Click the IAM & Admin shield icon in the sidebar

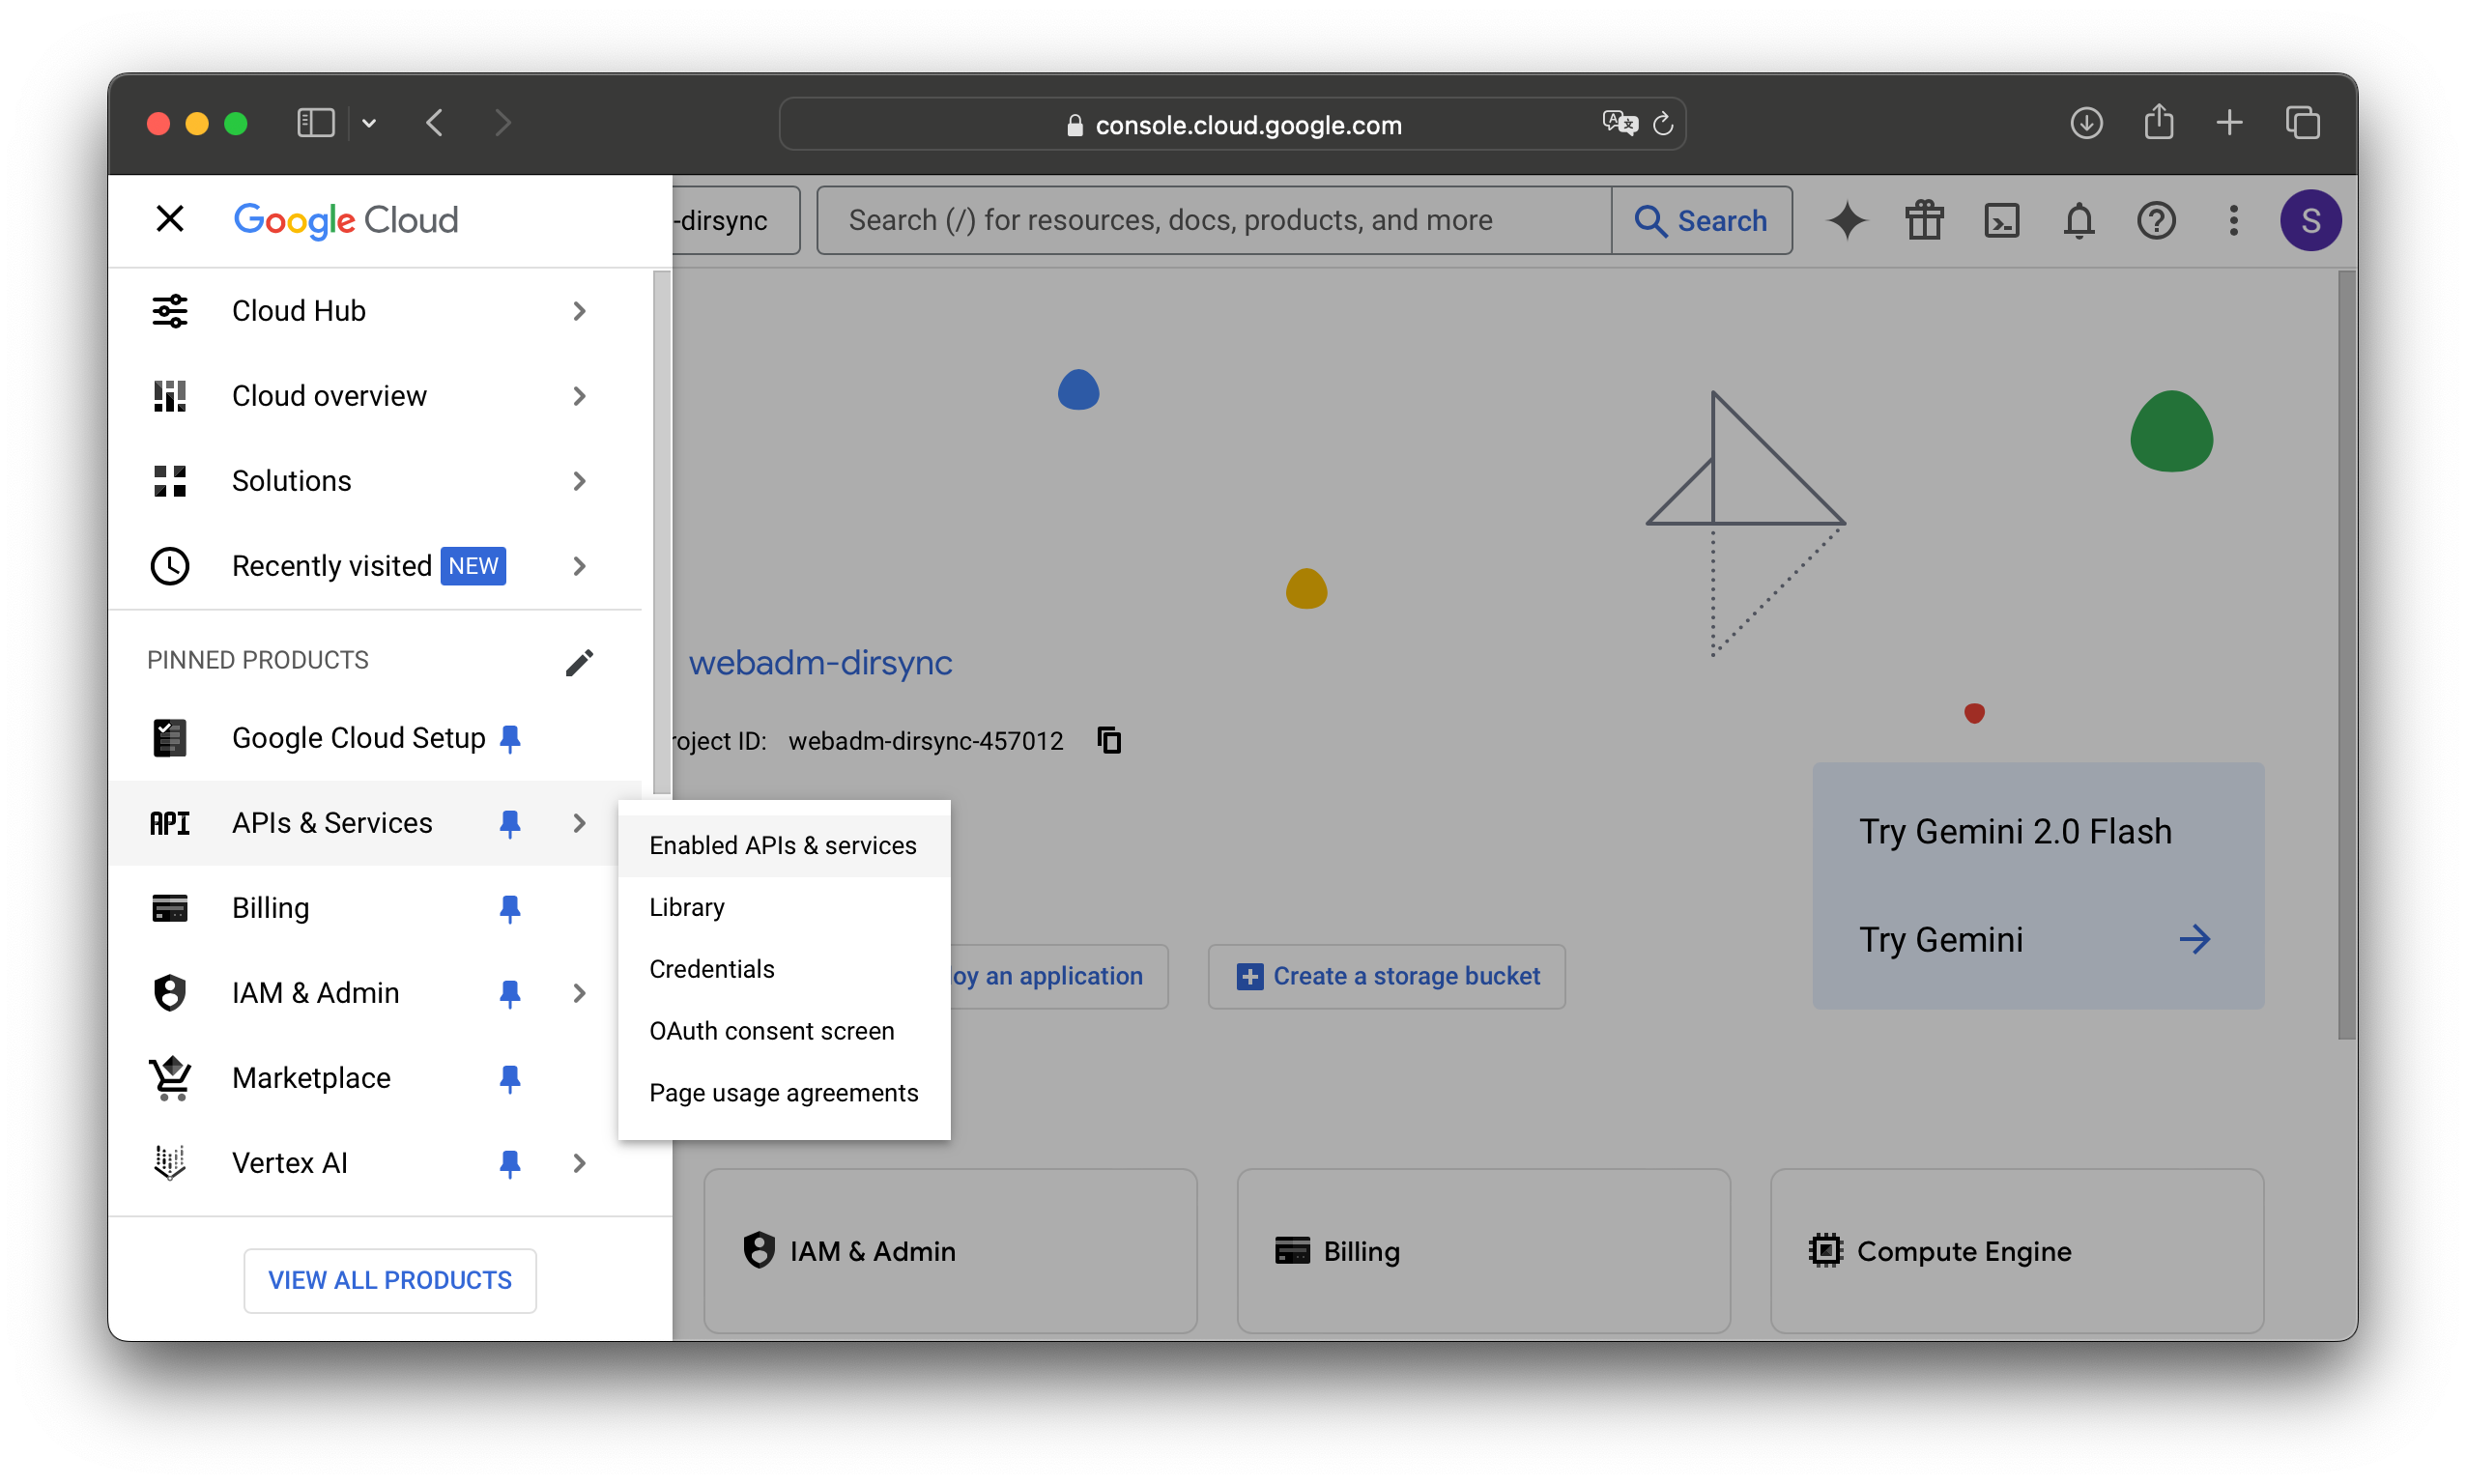170,993
